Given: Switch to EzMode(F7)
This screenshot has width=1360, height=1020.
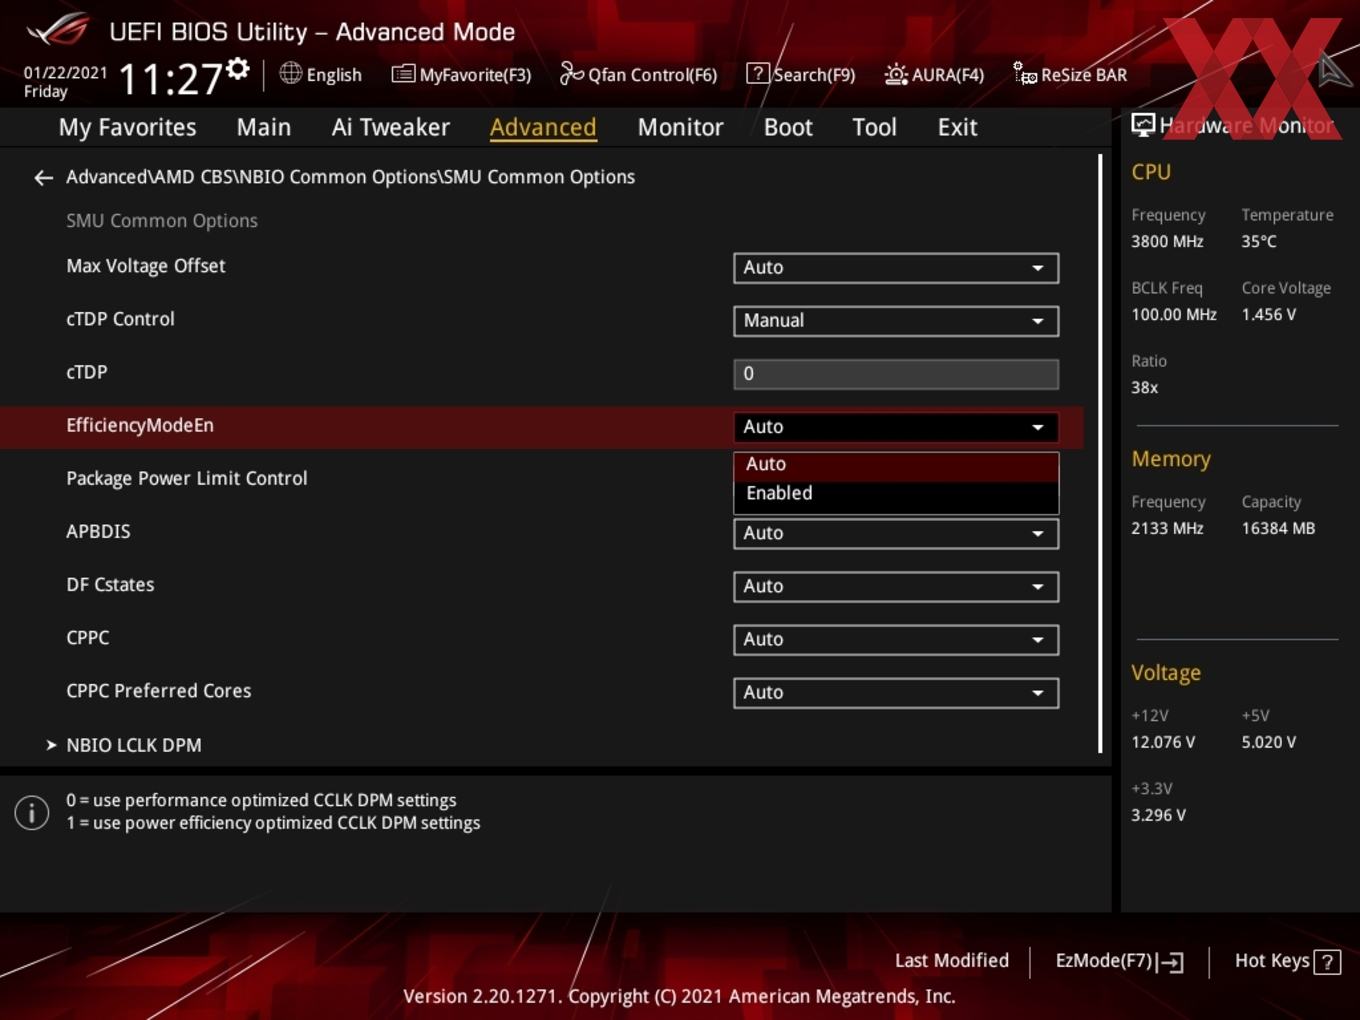Looking at the screenshot, I should pos(1119,961).
